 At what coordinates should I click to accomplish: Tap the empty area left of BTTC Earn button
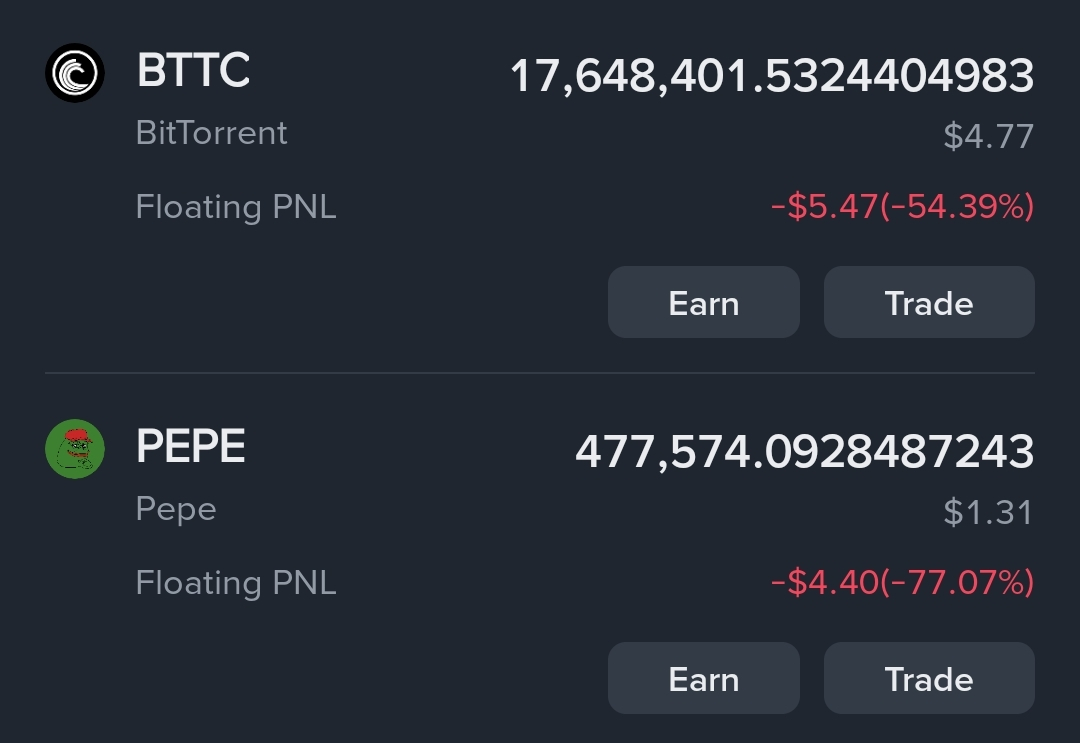[x=324, y=302]
